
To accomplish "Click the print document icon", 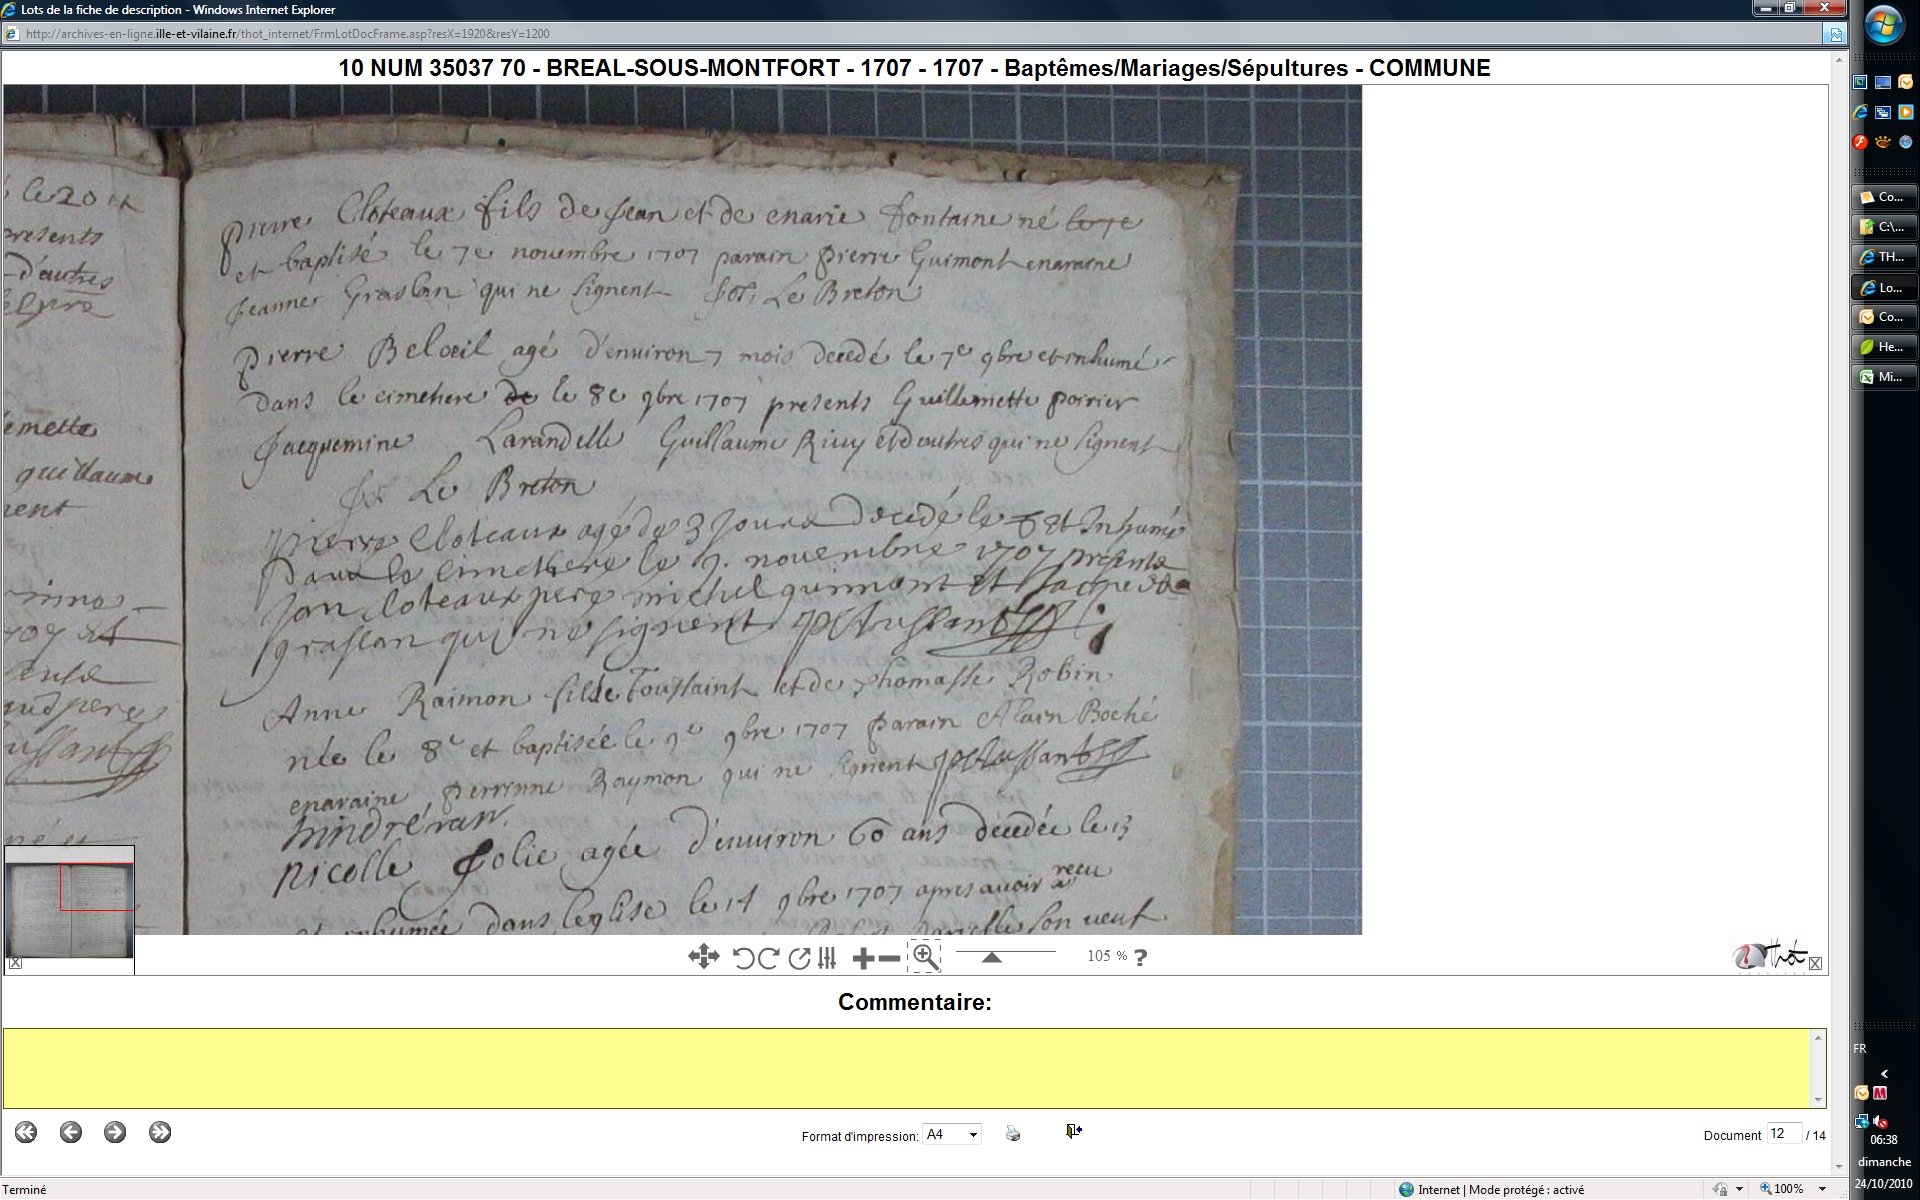I will (x=1013, y=1134).
